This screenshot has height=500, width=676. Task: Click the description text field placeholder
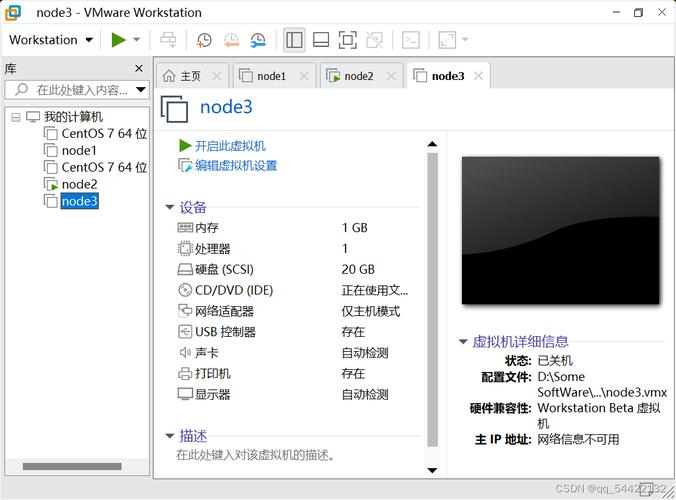(255, 455)
